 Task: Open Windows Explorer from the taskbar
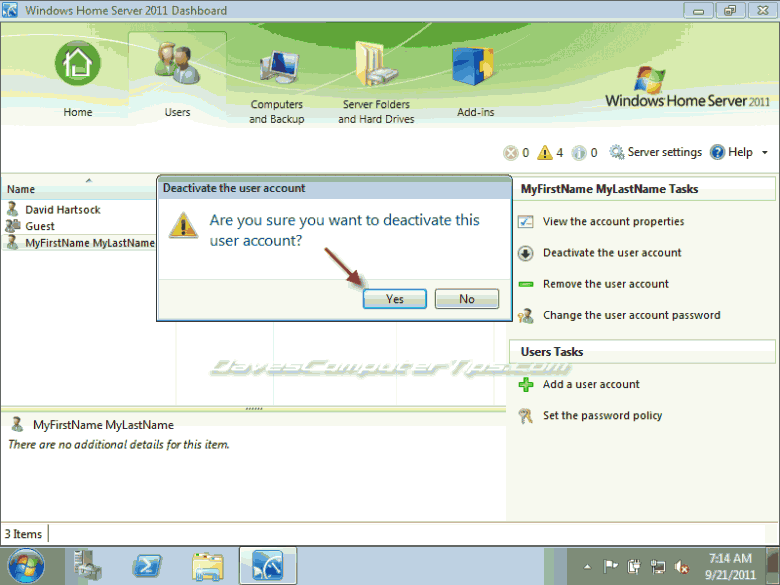(x=207, y=567)
